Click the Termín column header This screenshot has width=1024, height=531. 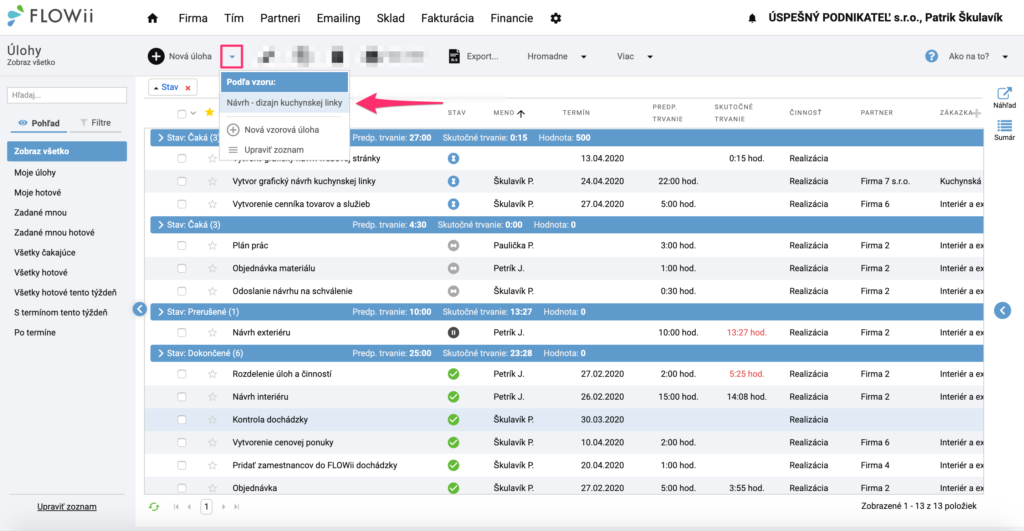[576, 113]
